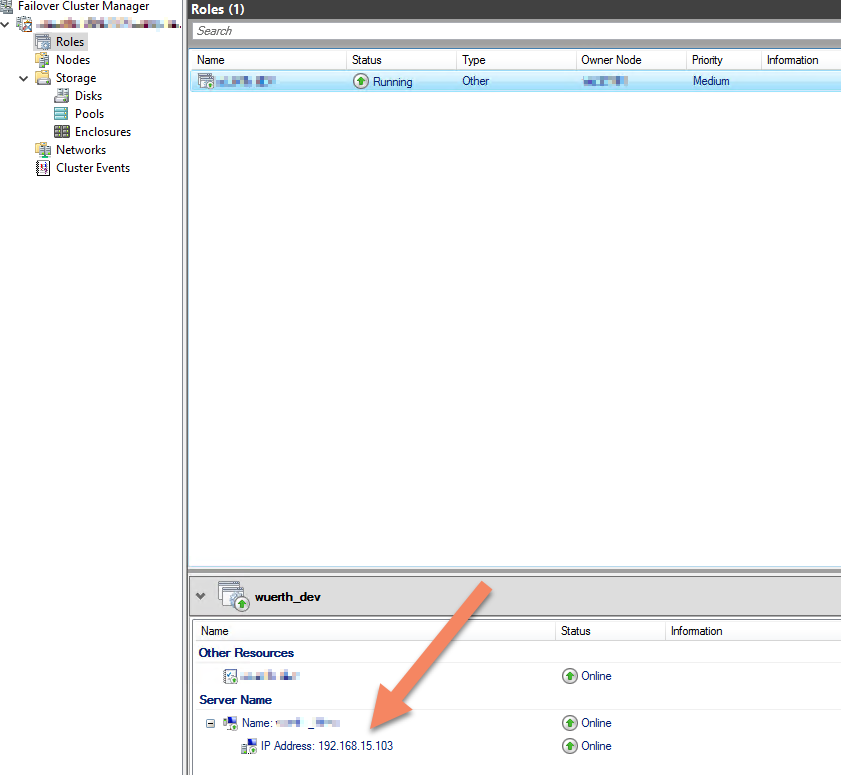Collapse the Storage tree node

point(24,78)
